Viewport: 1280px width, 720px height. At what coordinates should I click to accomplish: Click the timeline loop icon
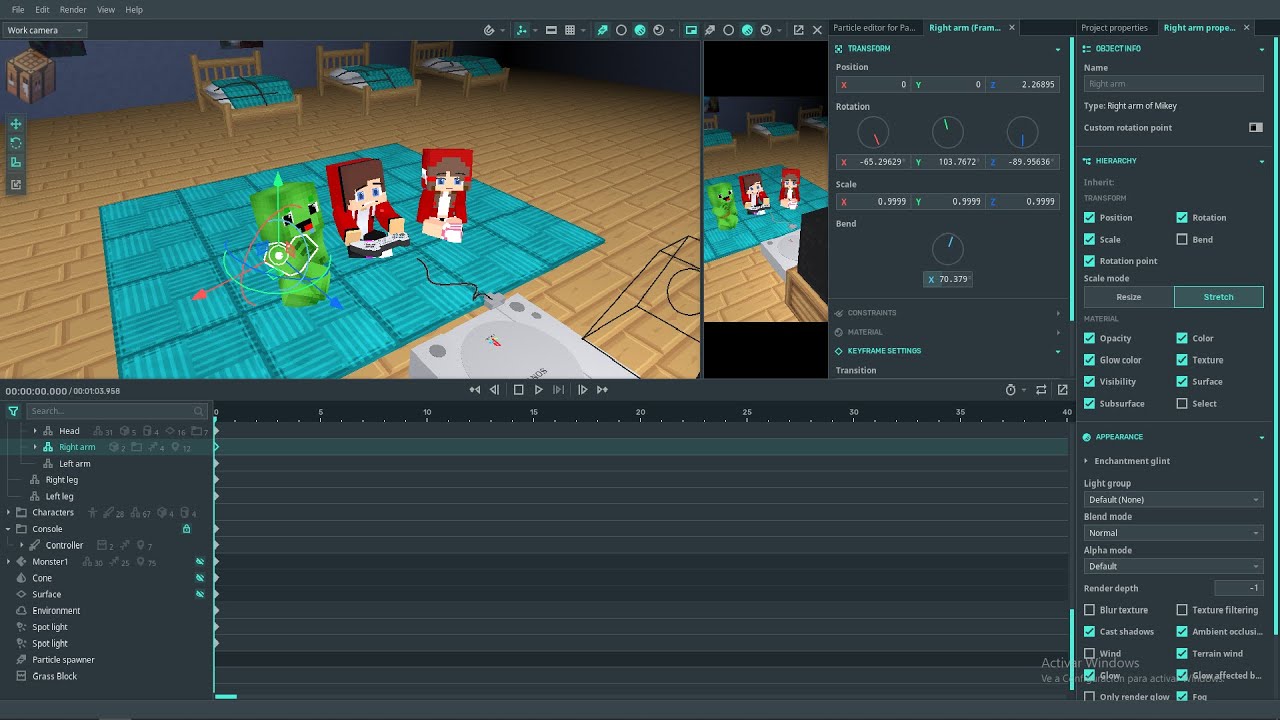click(1041, 390)
